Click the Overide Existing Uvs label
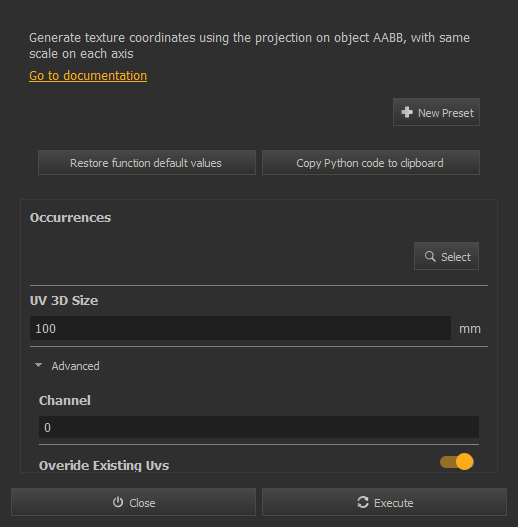Viewport: 518px width, 527px height. coord(104,465)
